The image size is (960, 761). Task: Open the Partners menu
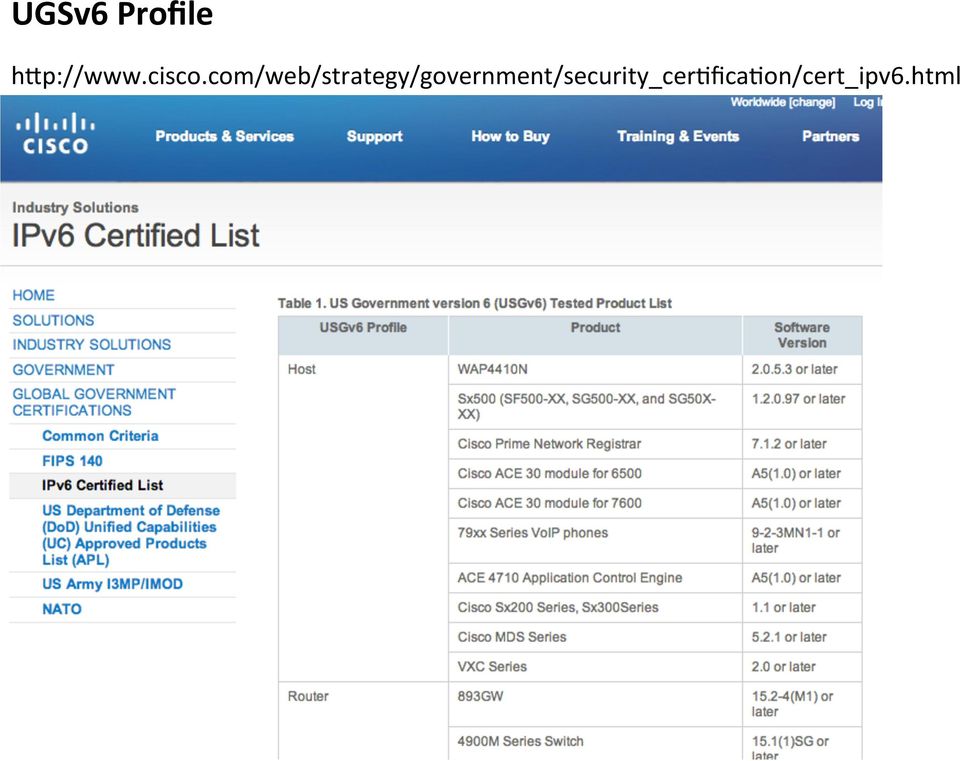coord(831,137)
